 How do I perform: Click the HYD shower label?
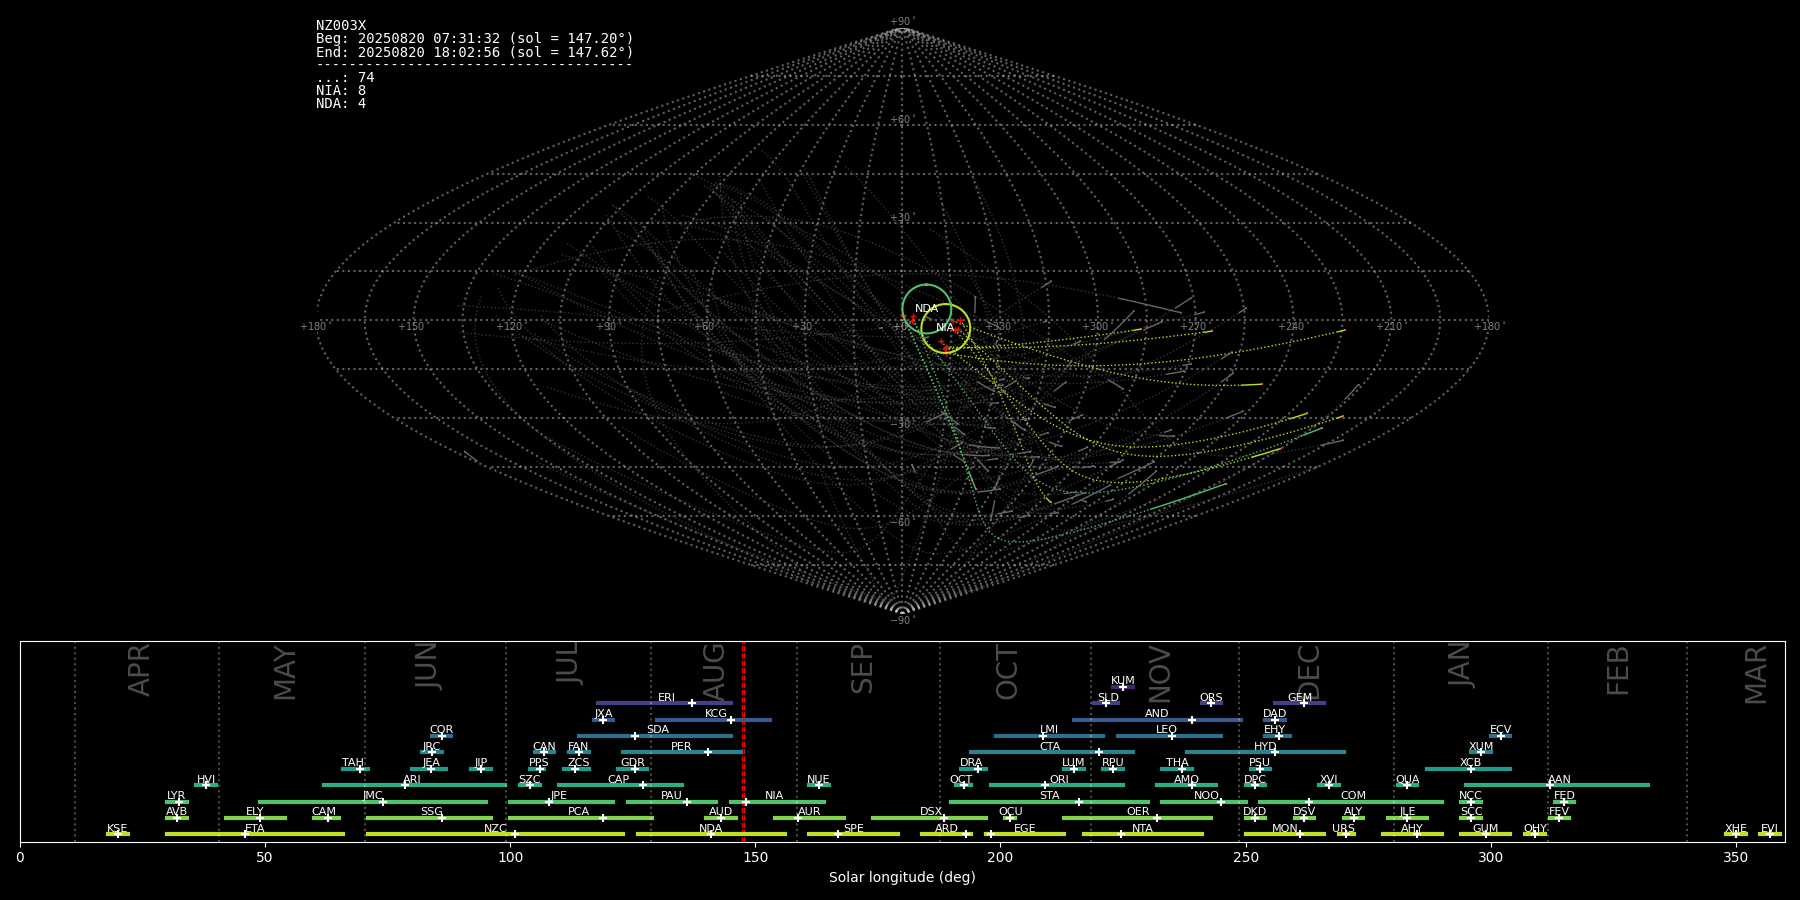point(1265,747)
